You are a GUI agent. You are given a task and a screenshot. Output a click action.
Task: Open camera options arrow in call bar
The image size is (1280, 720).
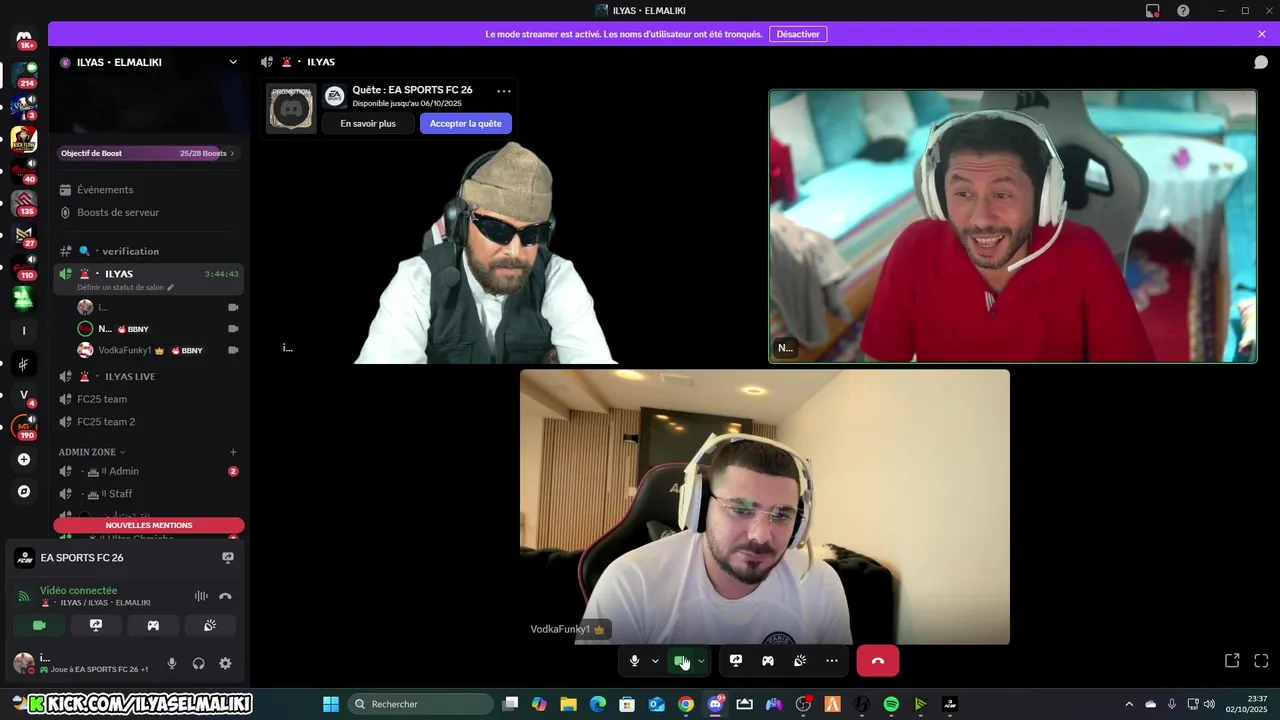pyautogui.click(x=701, y=661)
